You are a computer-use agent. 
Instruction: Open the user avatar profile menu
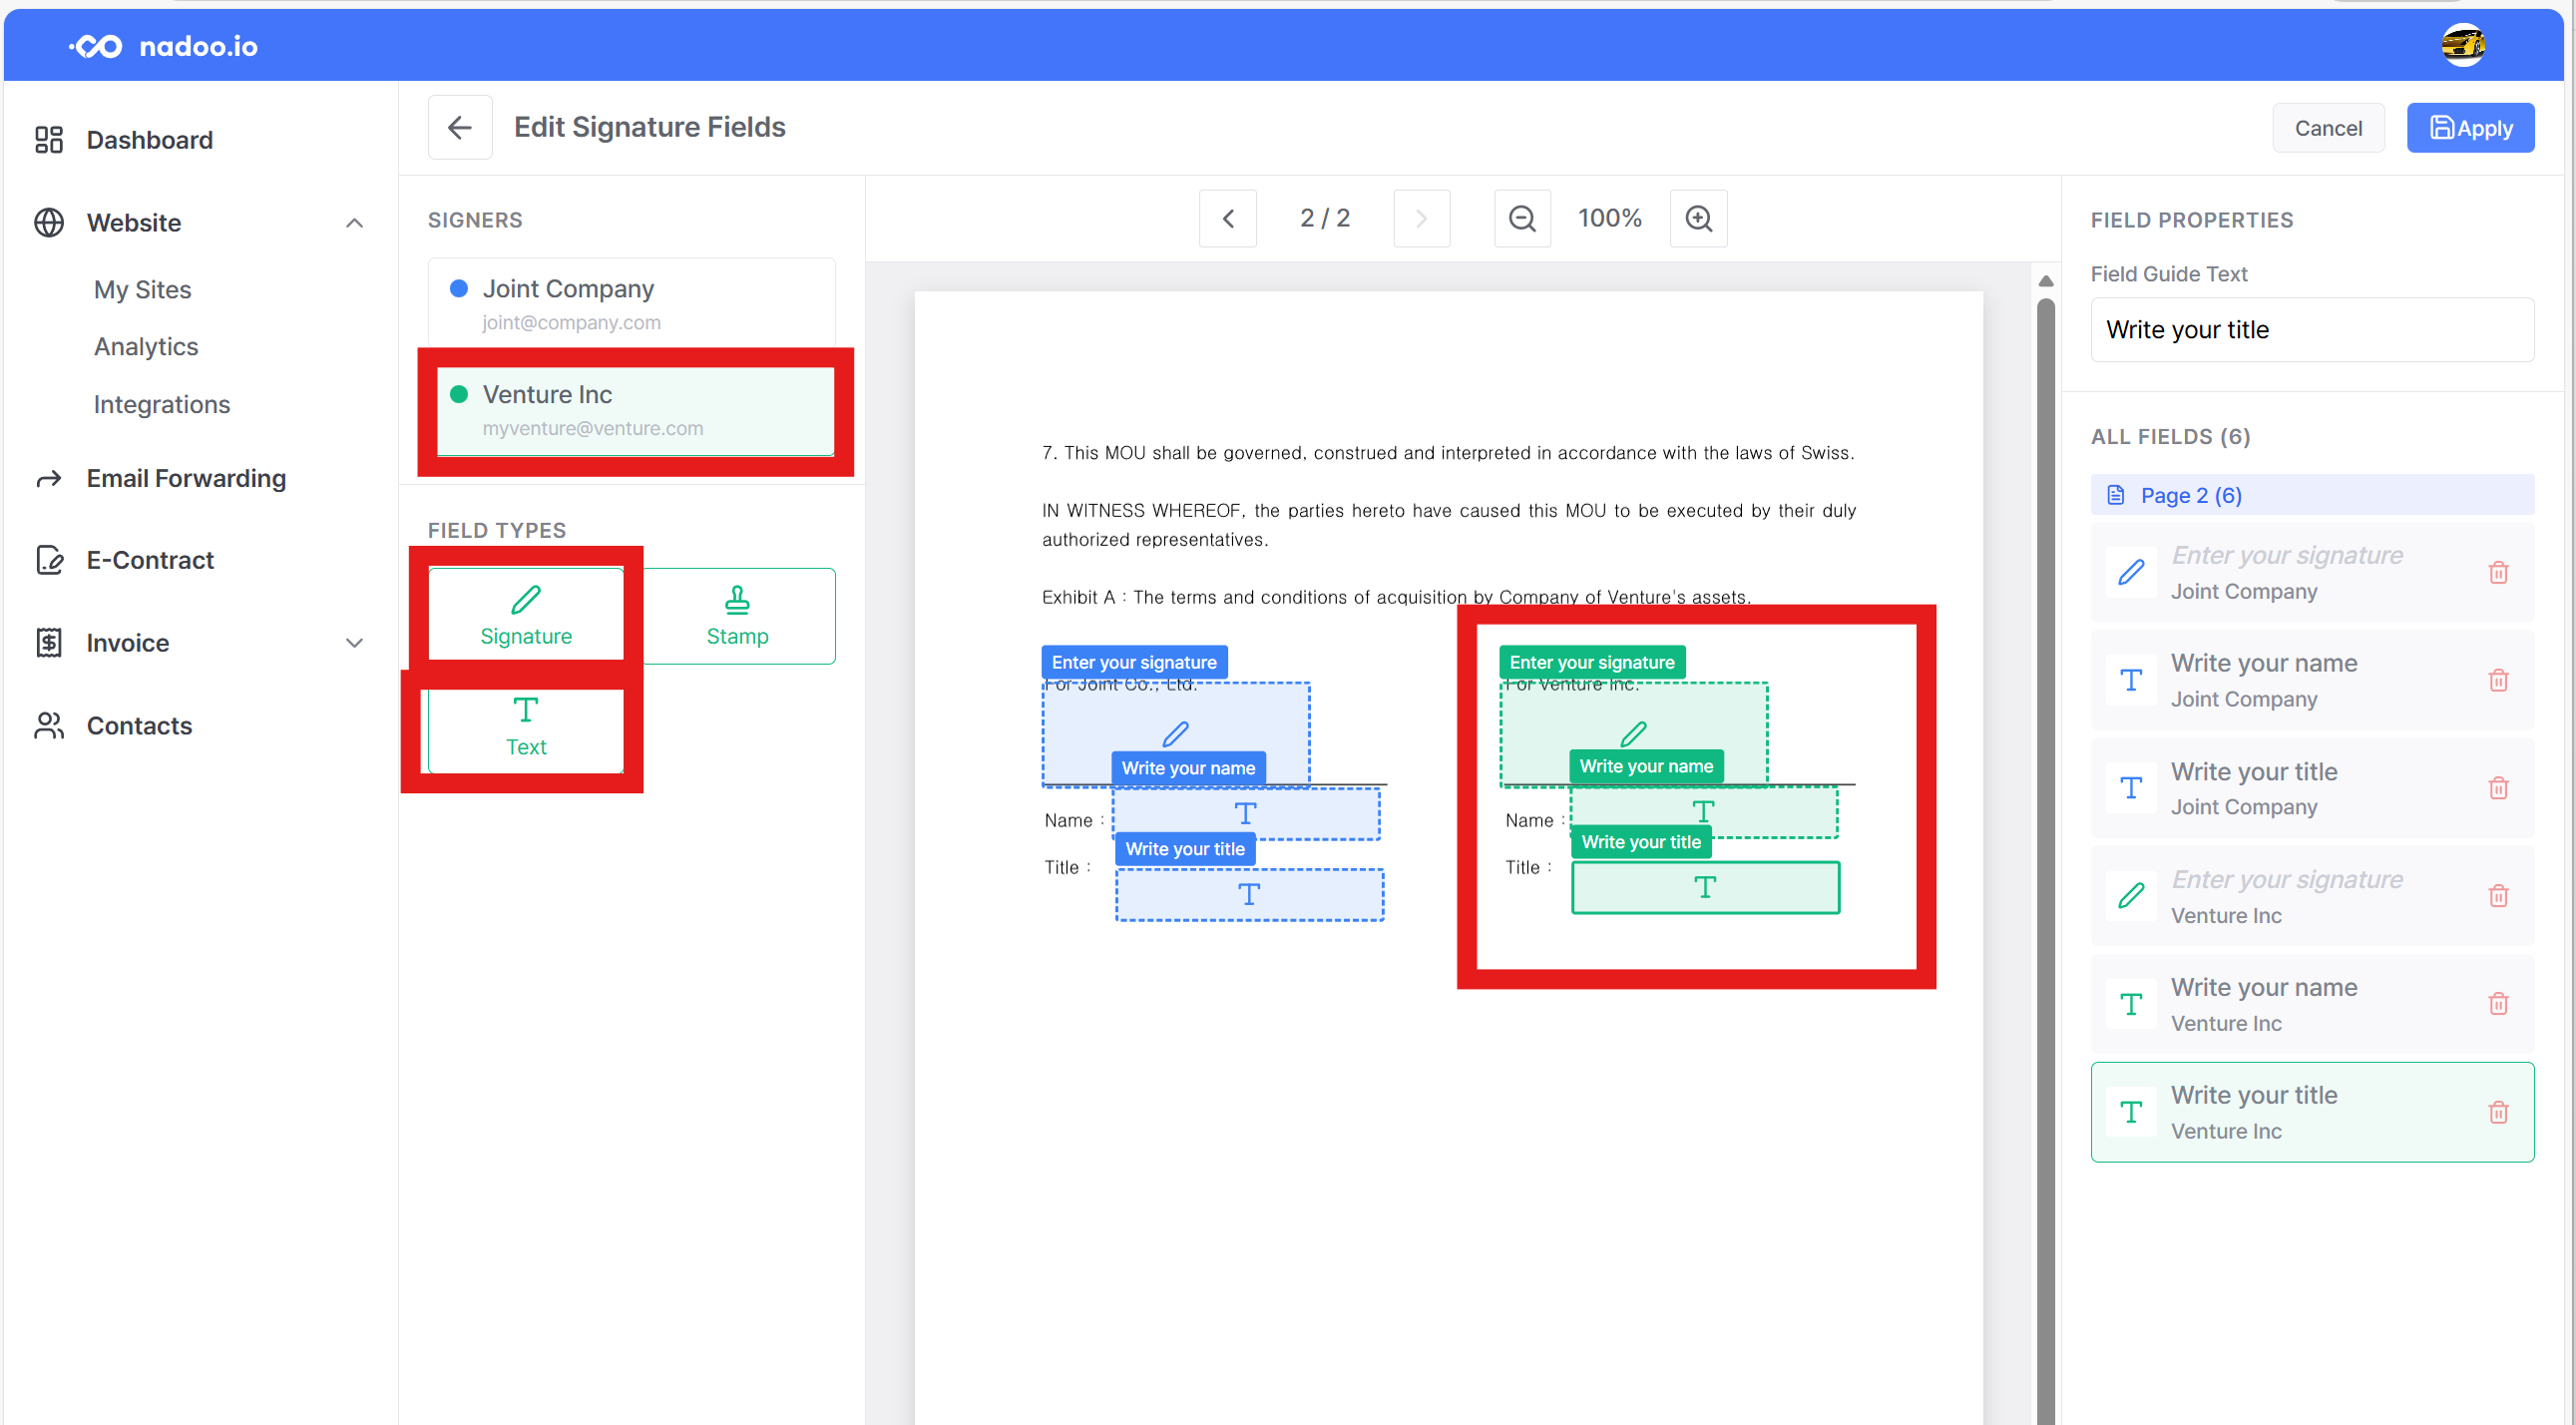pos(2463,45)
